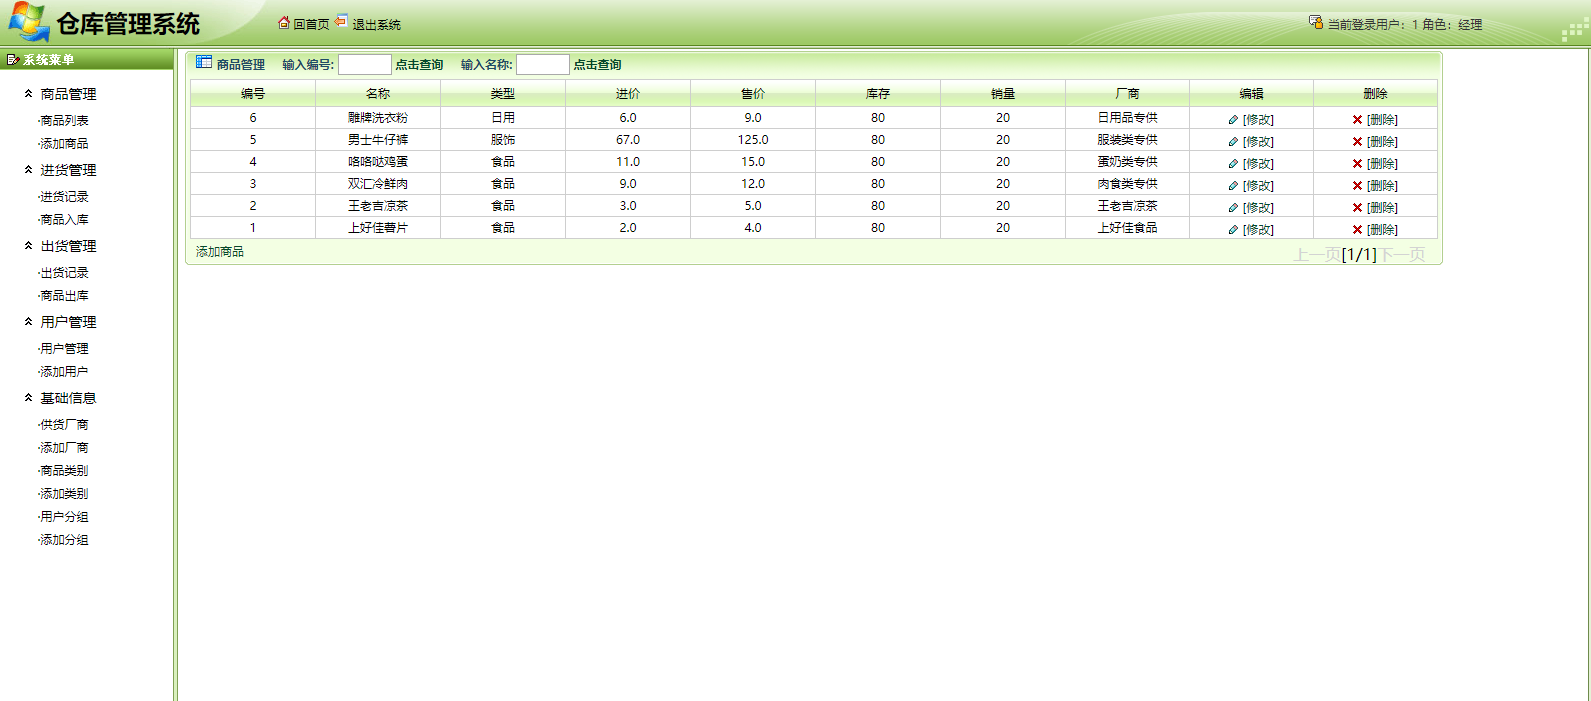Click the 上一页 pagination link

[x=1316, y=255]
